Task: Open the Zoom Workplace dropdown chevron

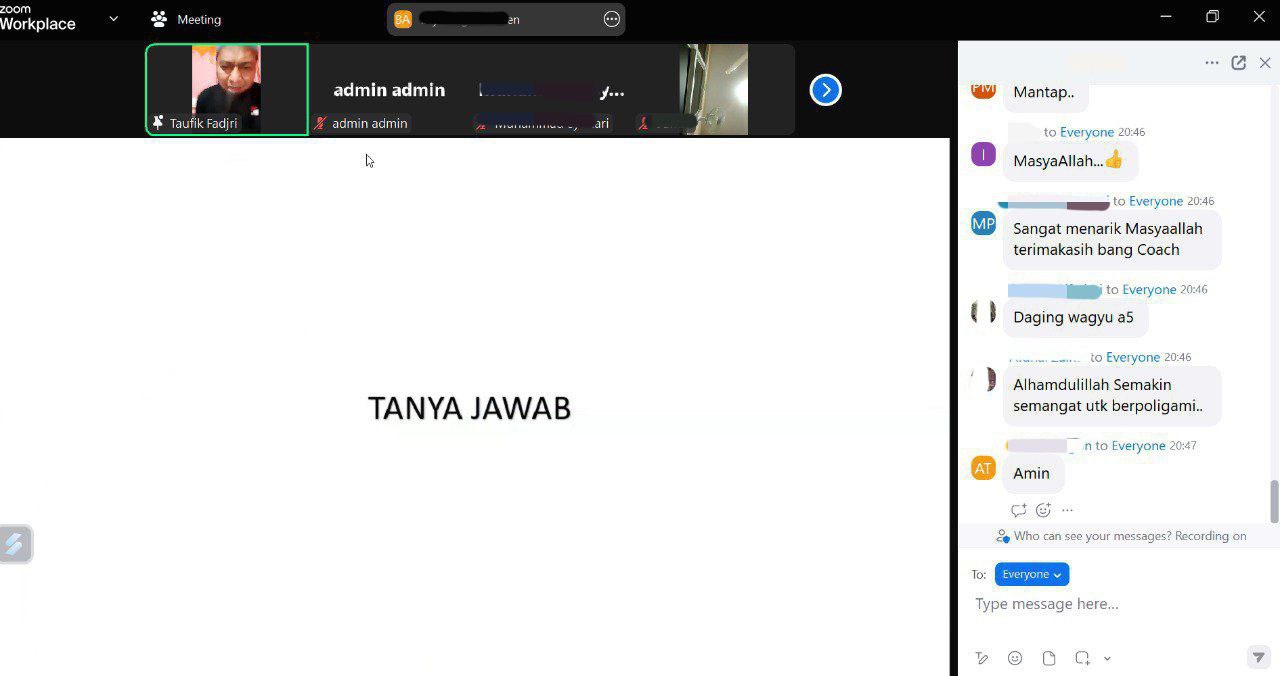Action: [113, 18]
